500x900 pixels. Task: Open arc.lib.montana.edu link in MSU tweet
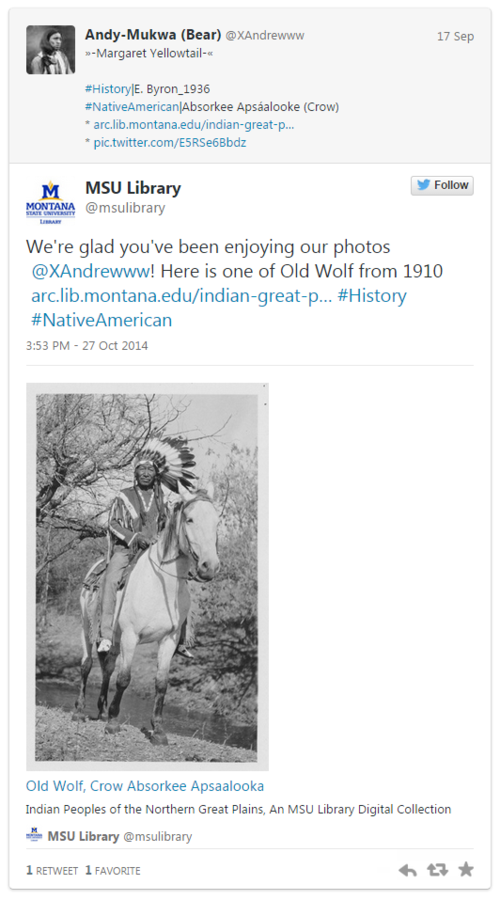[181, 296]
